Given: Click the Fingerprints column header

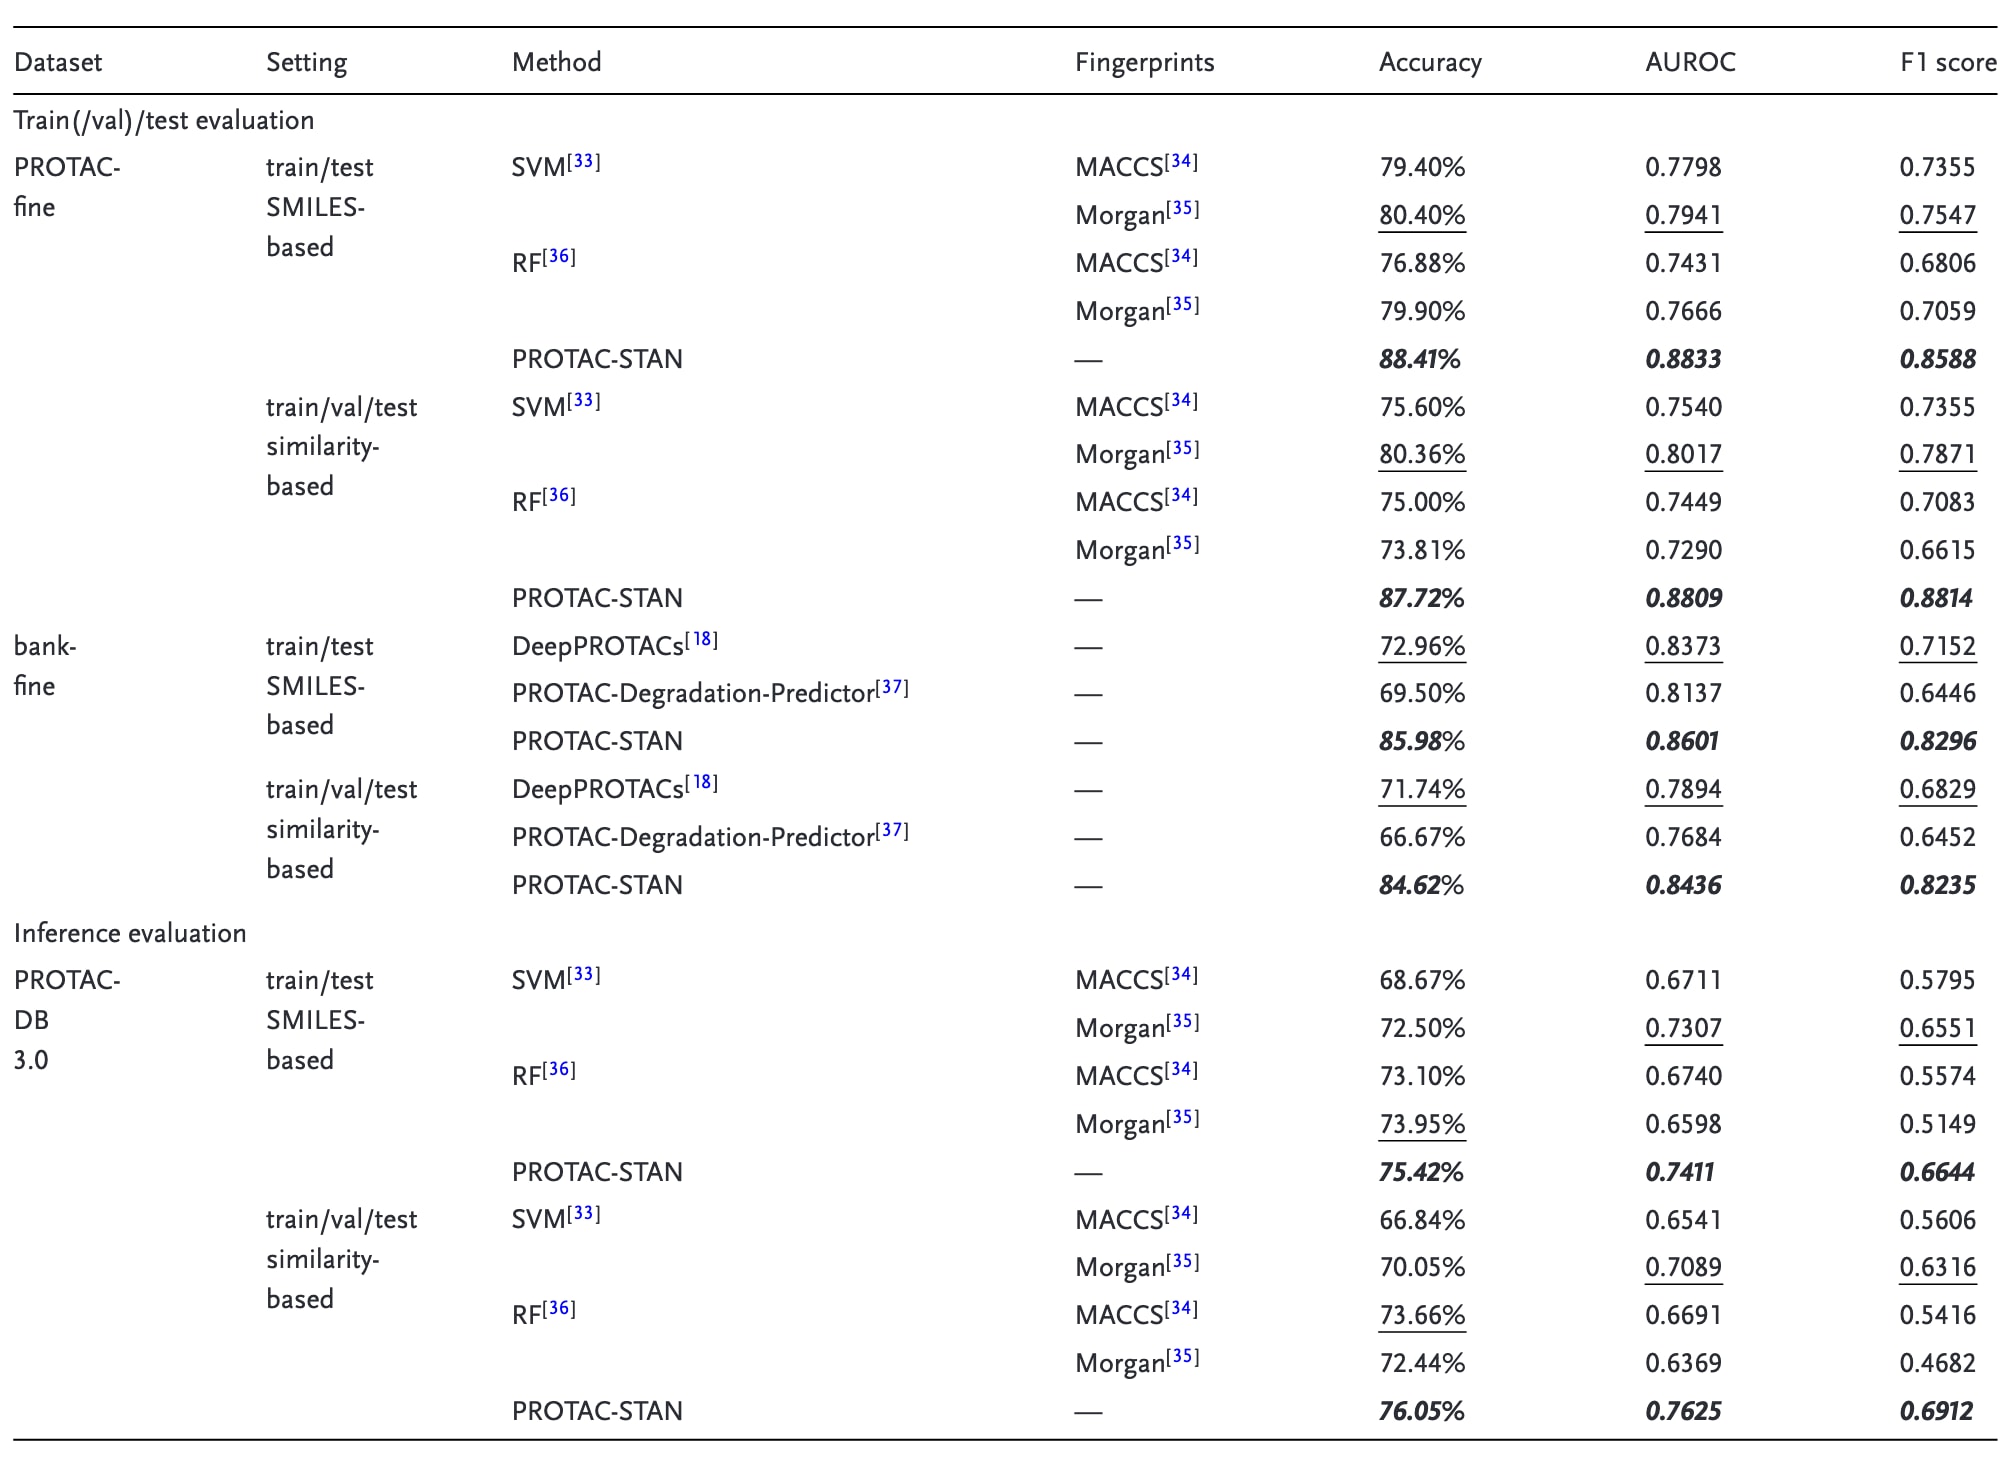Looking at the screenshot, I should [1144, 62].
